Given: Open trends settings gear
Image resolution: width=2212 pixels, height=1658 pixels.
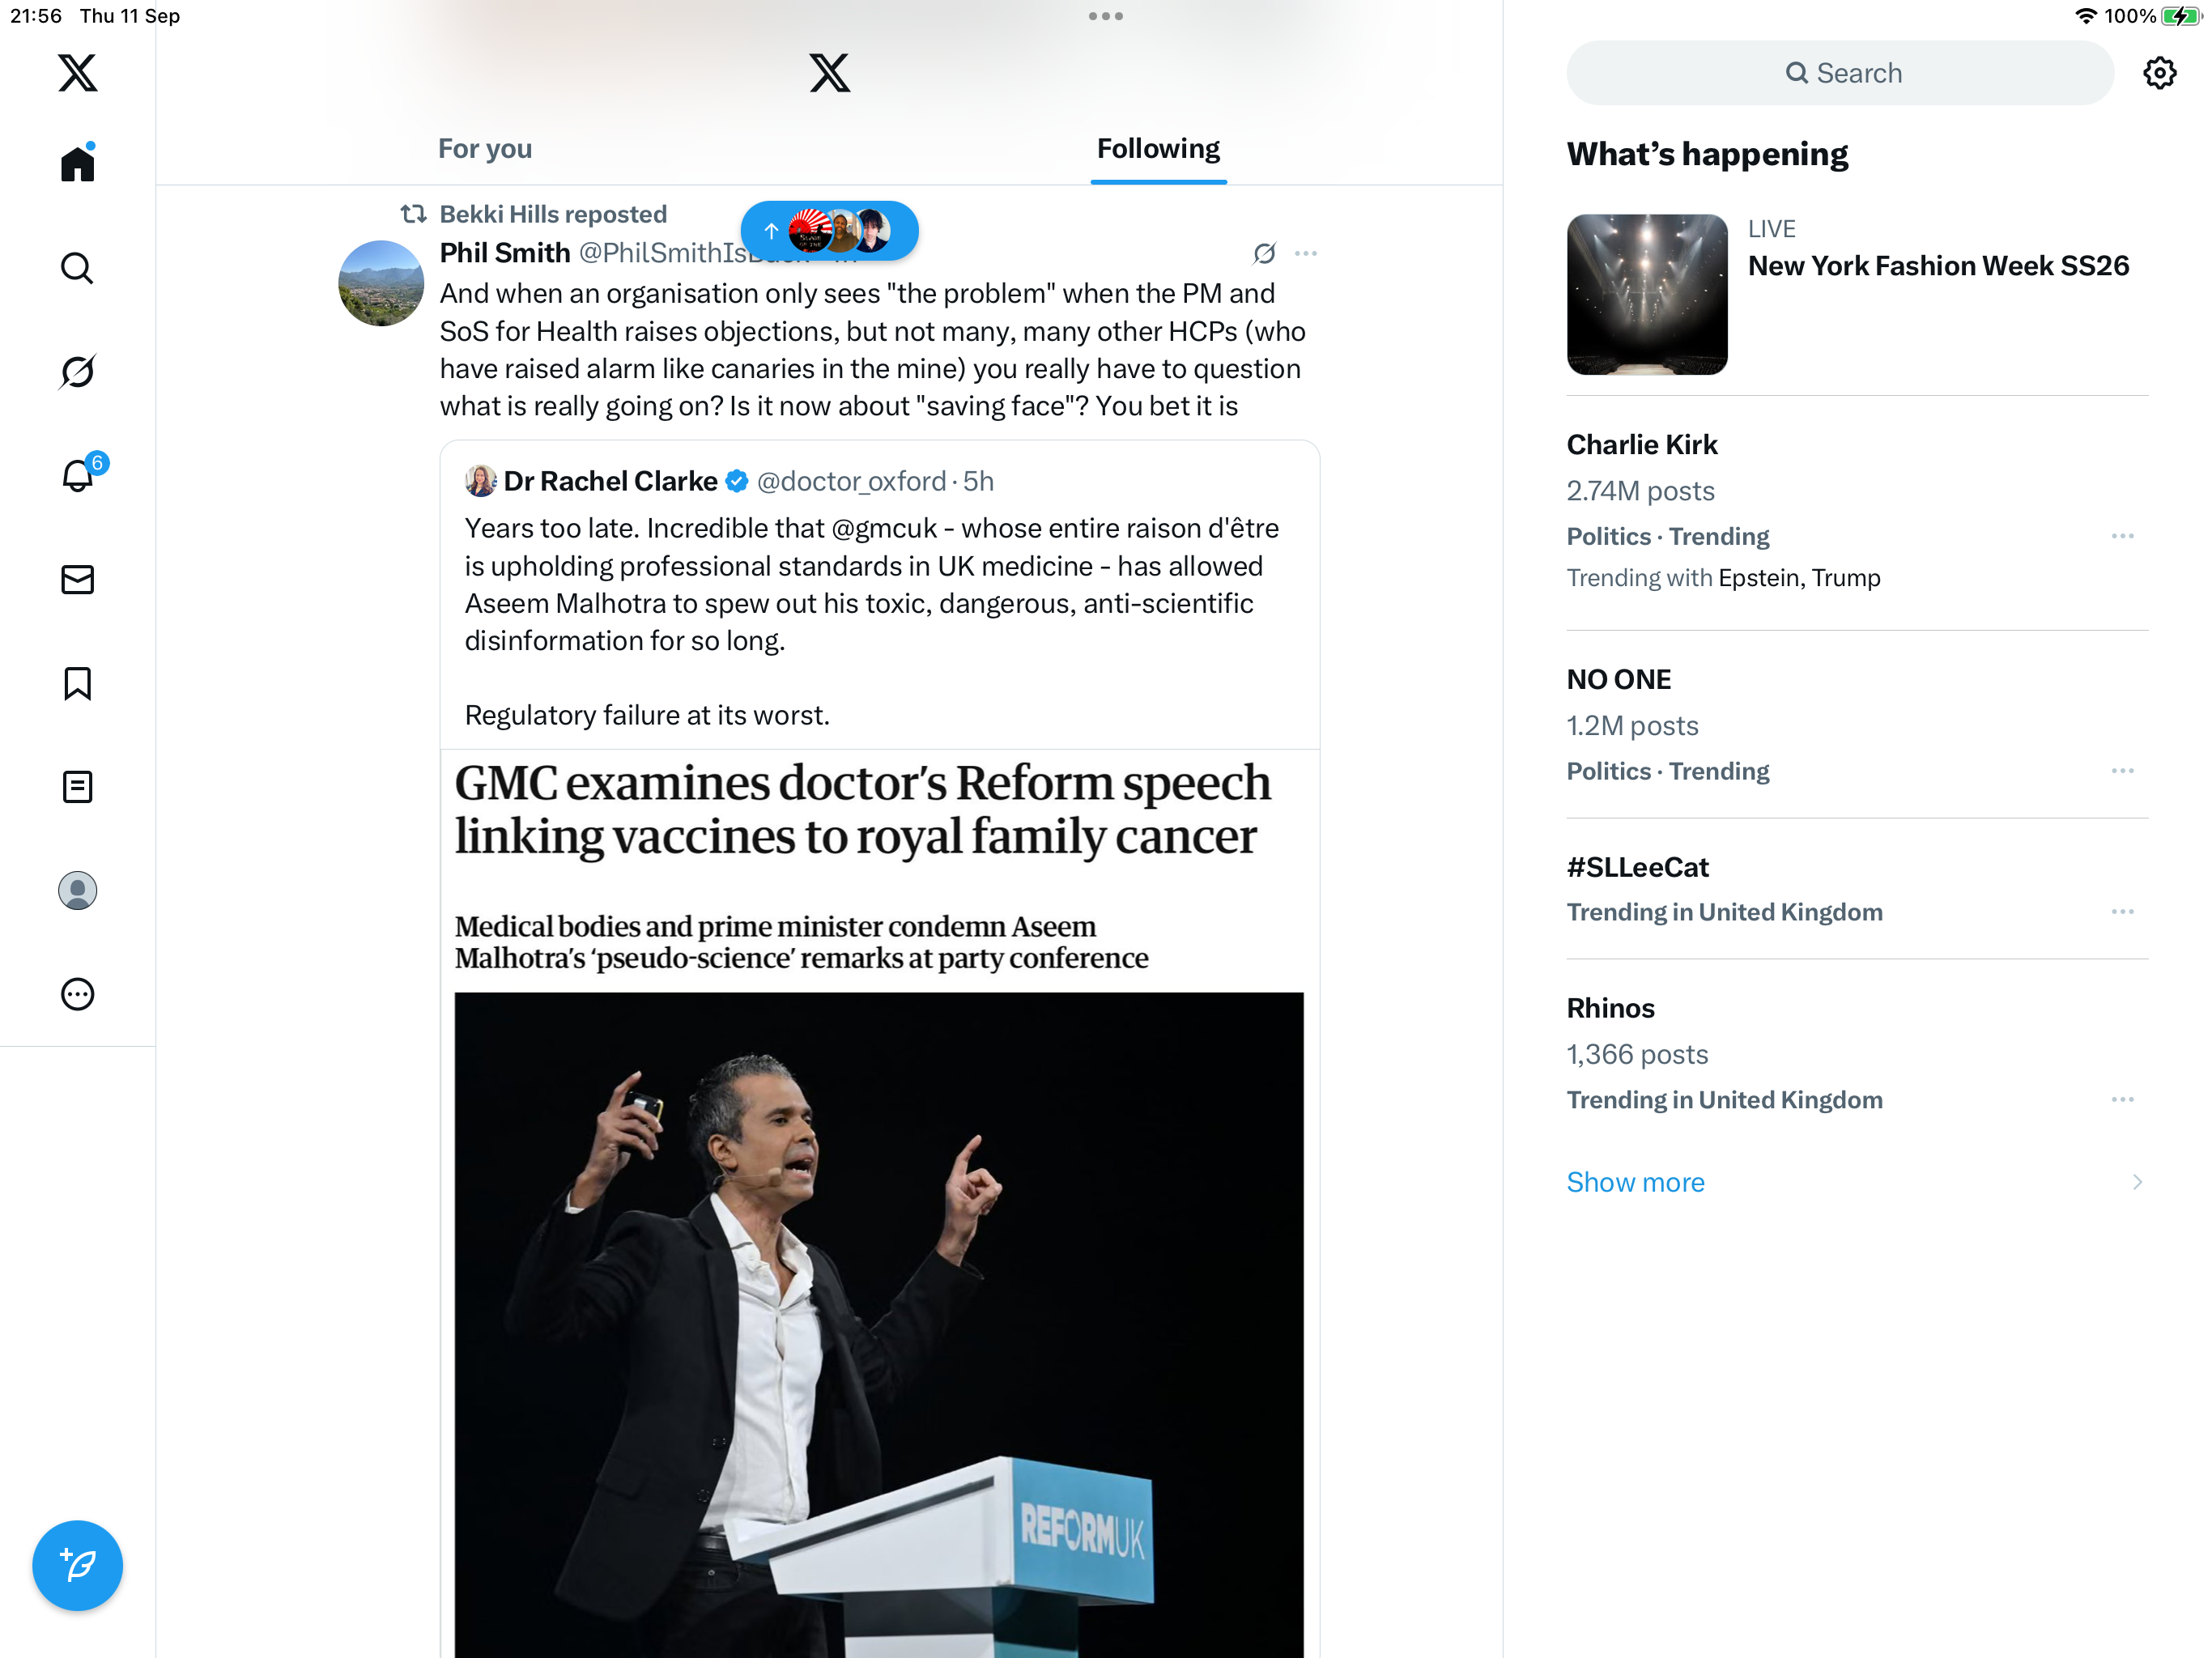Looking at the screenshot, I should (x=2159, y=73).
